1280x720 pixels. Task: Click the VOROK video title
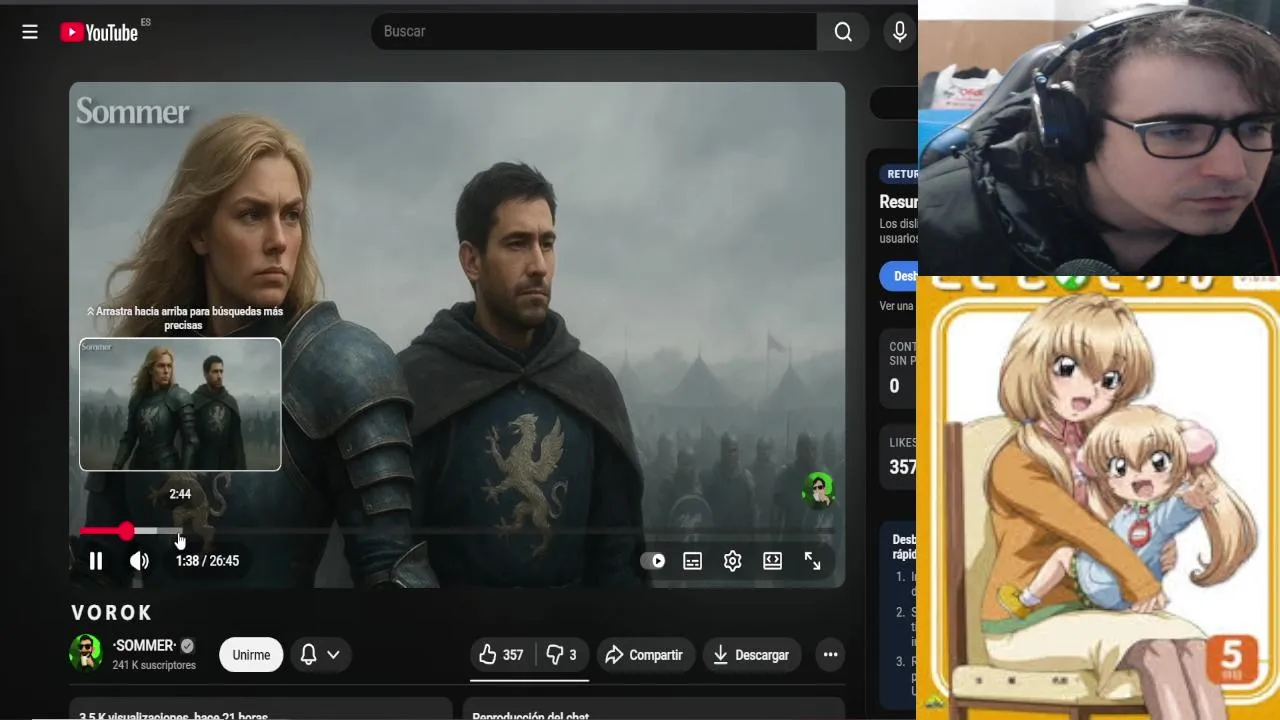[x=112, y=613]
